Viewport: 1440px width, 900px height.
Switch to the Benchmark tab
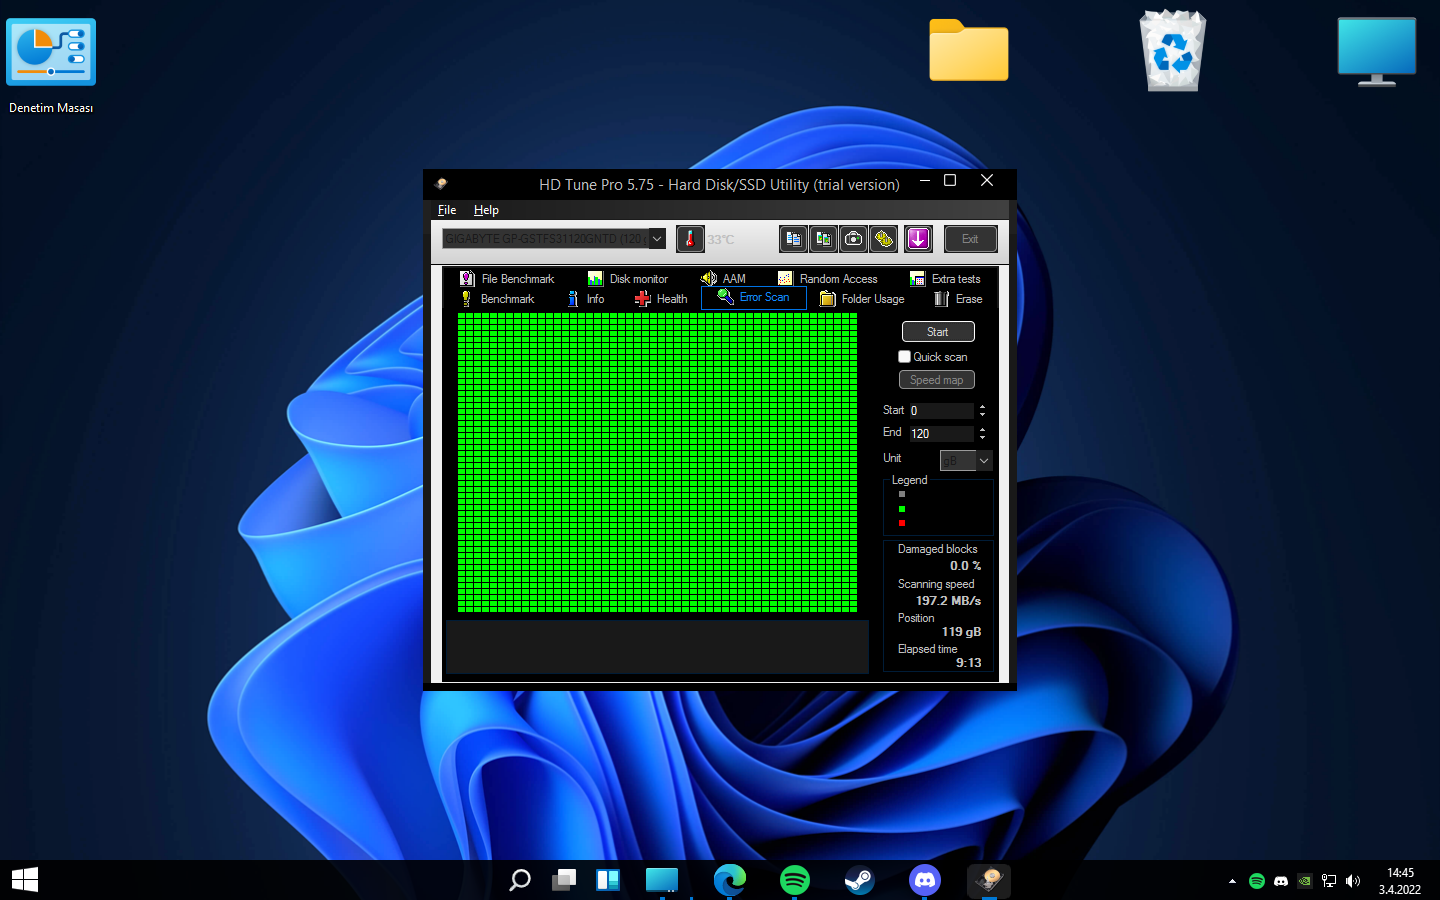[x=497, y=299]
